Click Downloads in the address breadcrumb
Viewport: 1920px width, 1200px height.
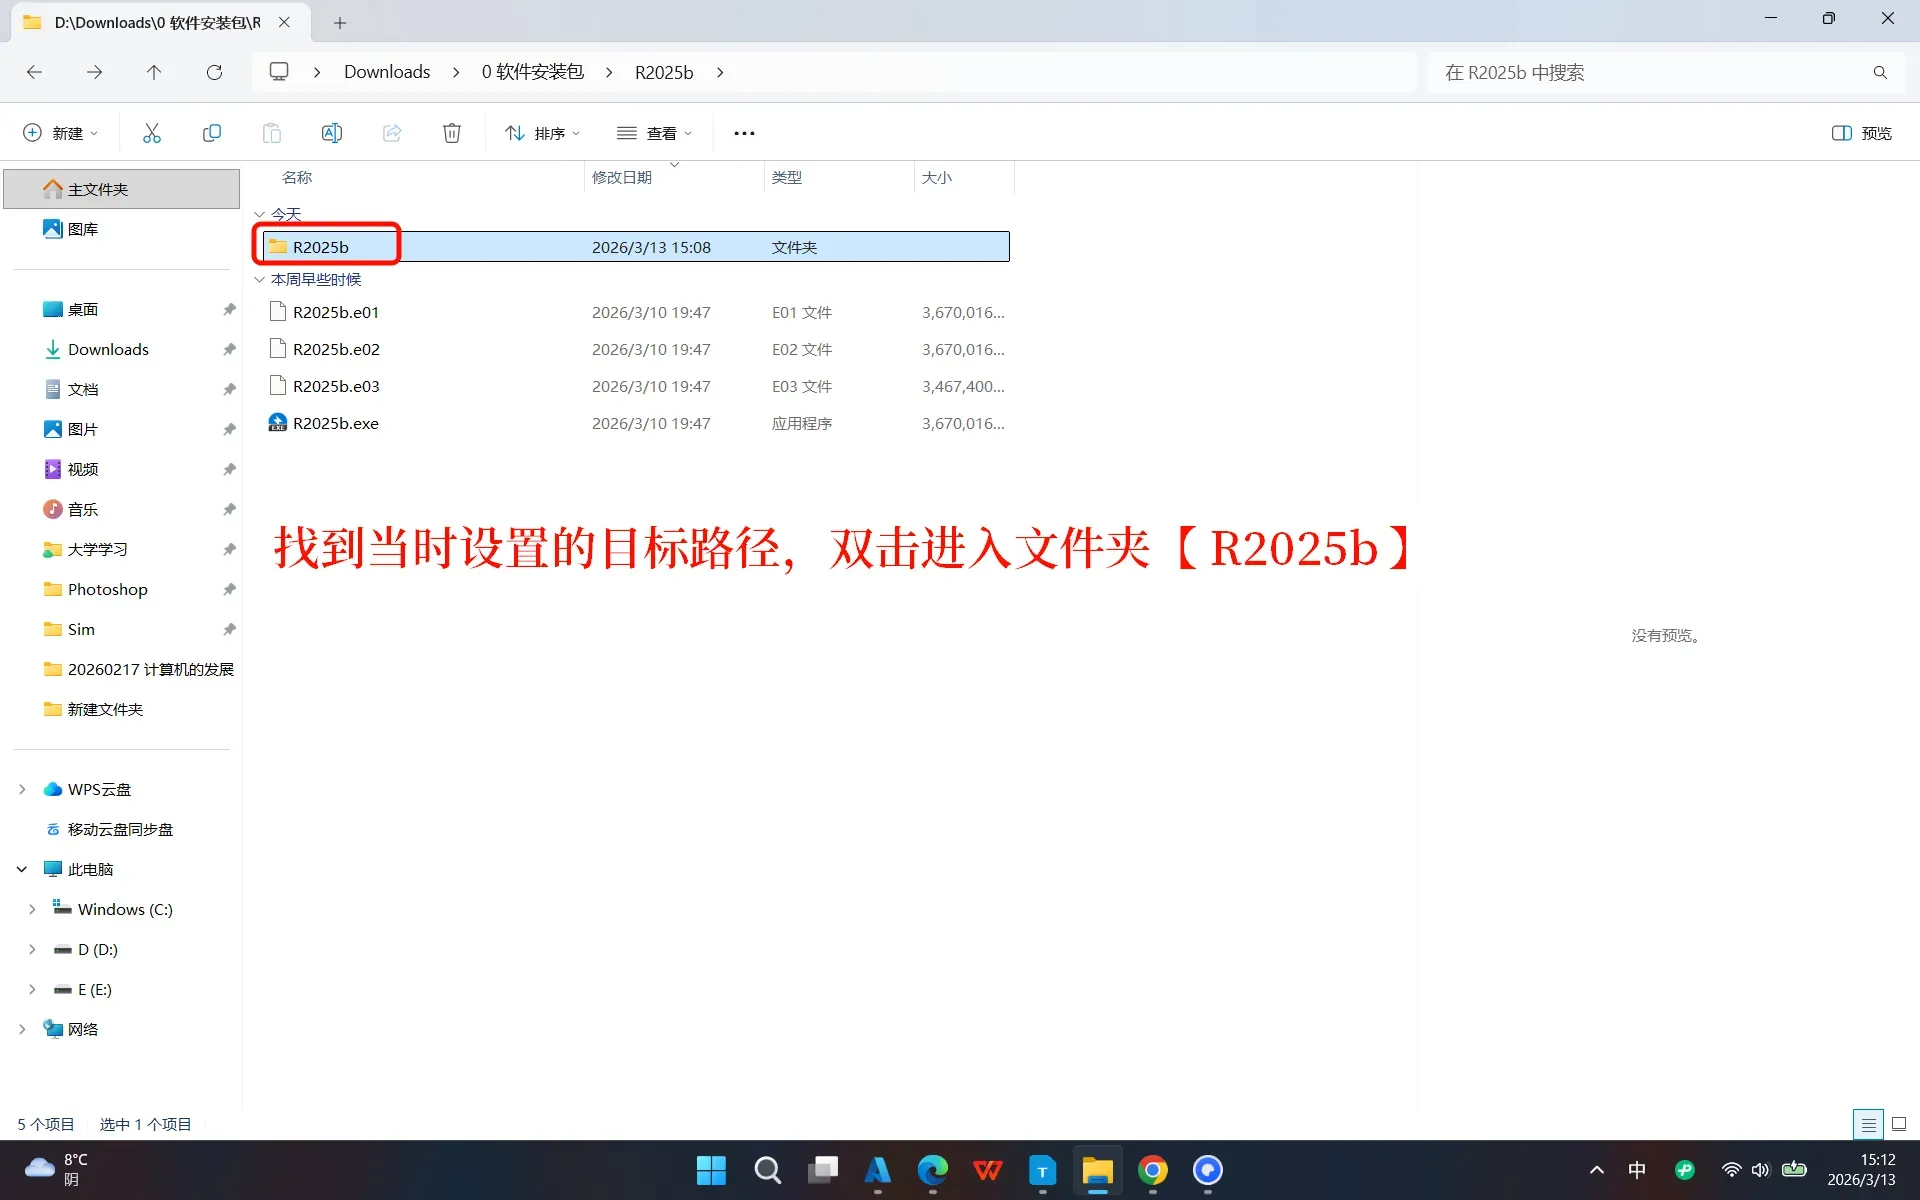387,72
